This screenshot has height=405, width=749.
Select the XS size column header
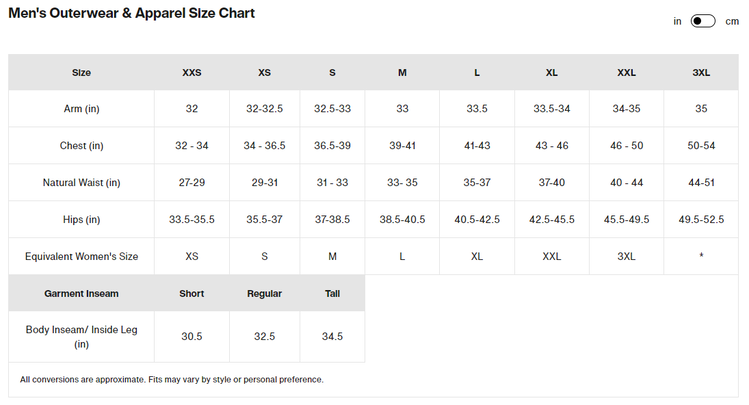point(264,72)
